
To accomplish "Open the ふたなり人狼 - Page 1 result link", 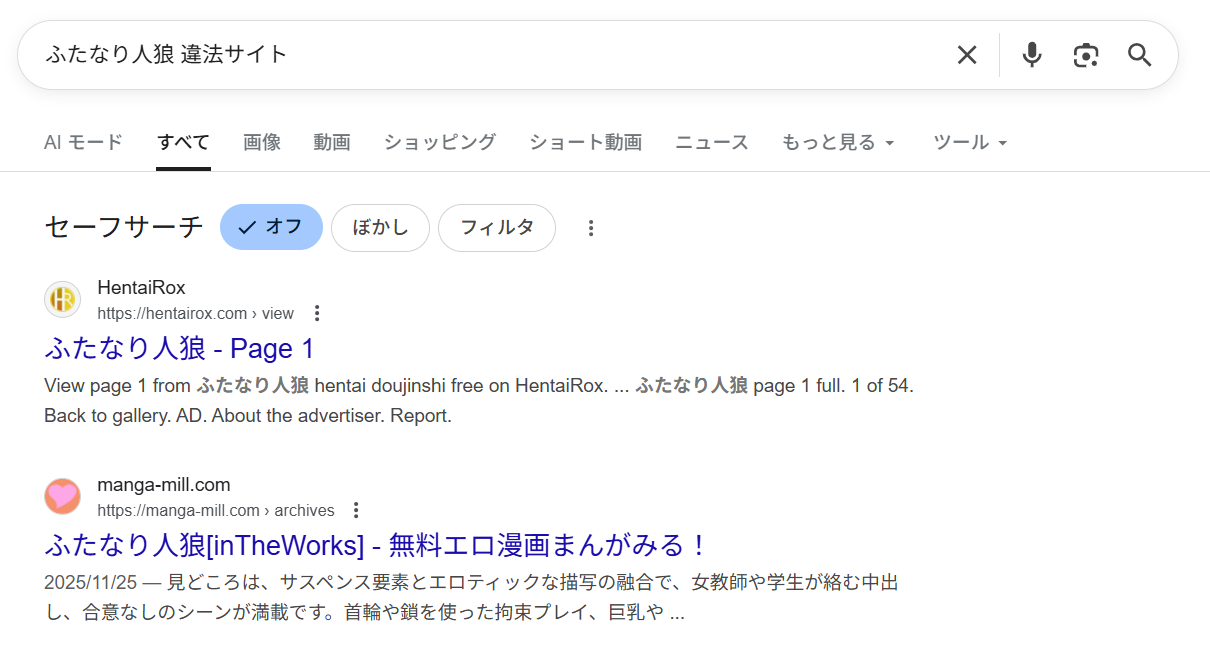I will pos(179,348).
